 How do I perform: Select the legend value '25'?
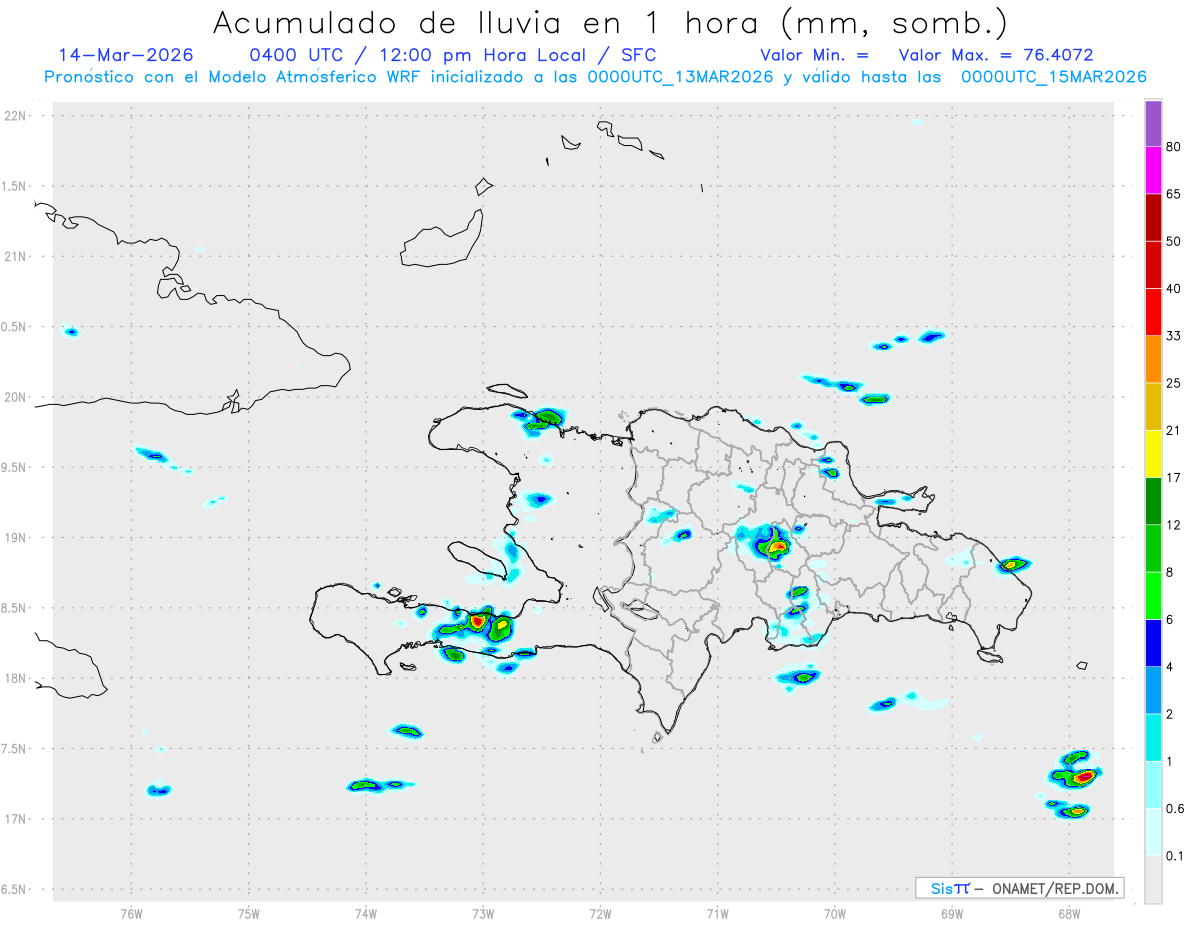tap(1174, 383)
